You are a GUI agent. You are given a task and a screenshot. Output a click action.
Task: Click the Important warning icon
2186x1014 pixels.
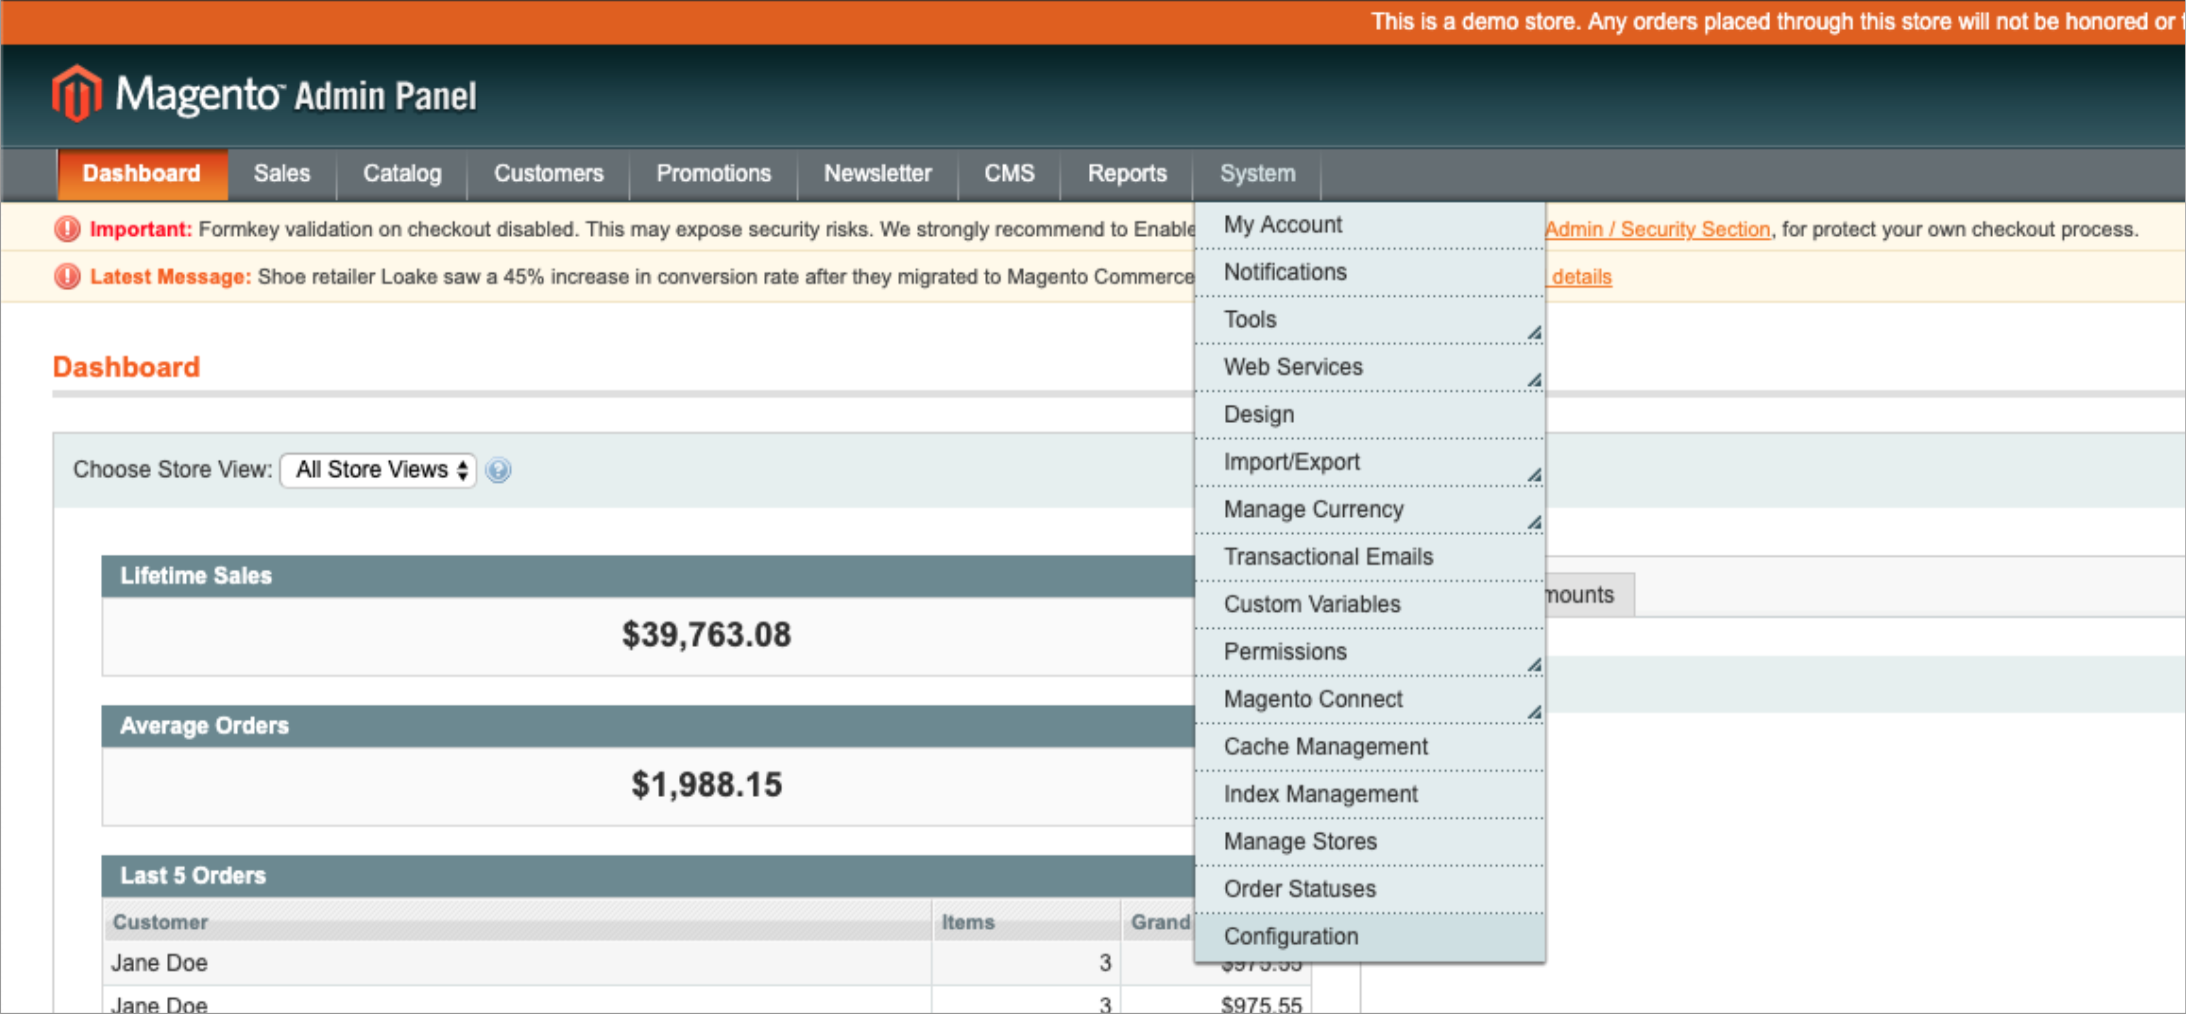tap(67, 229)
